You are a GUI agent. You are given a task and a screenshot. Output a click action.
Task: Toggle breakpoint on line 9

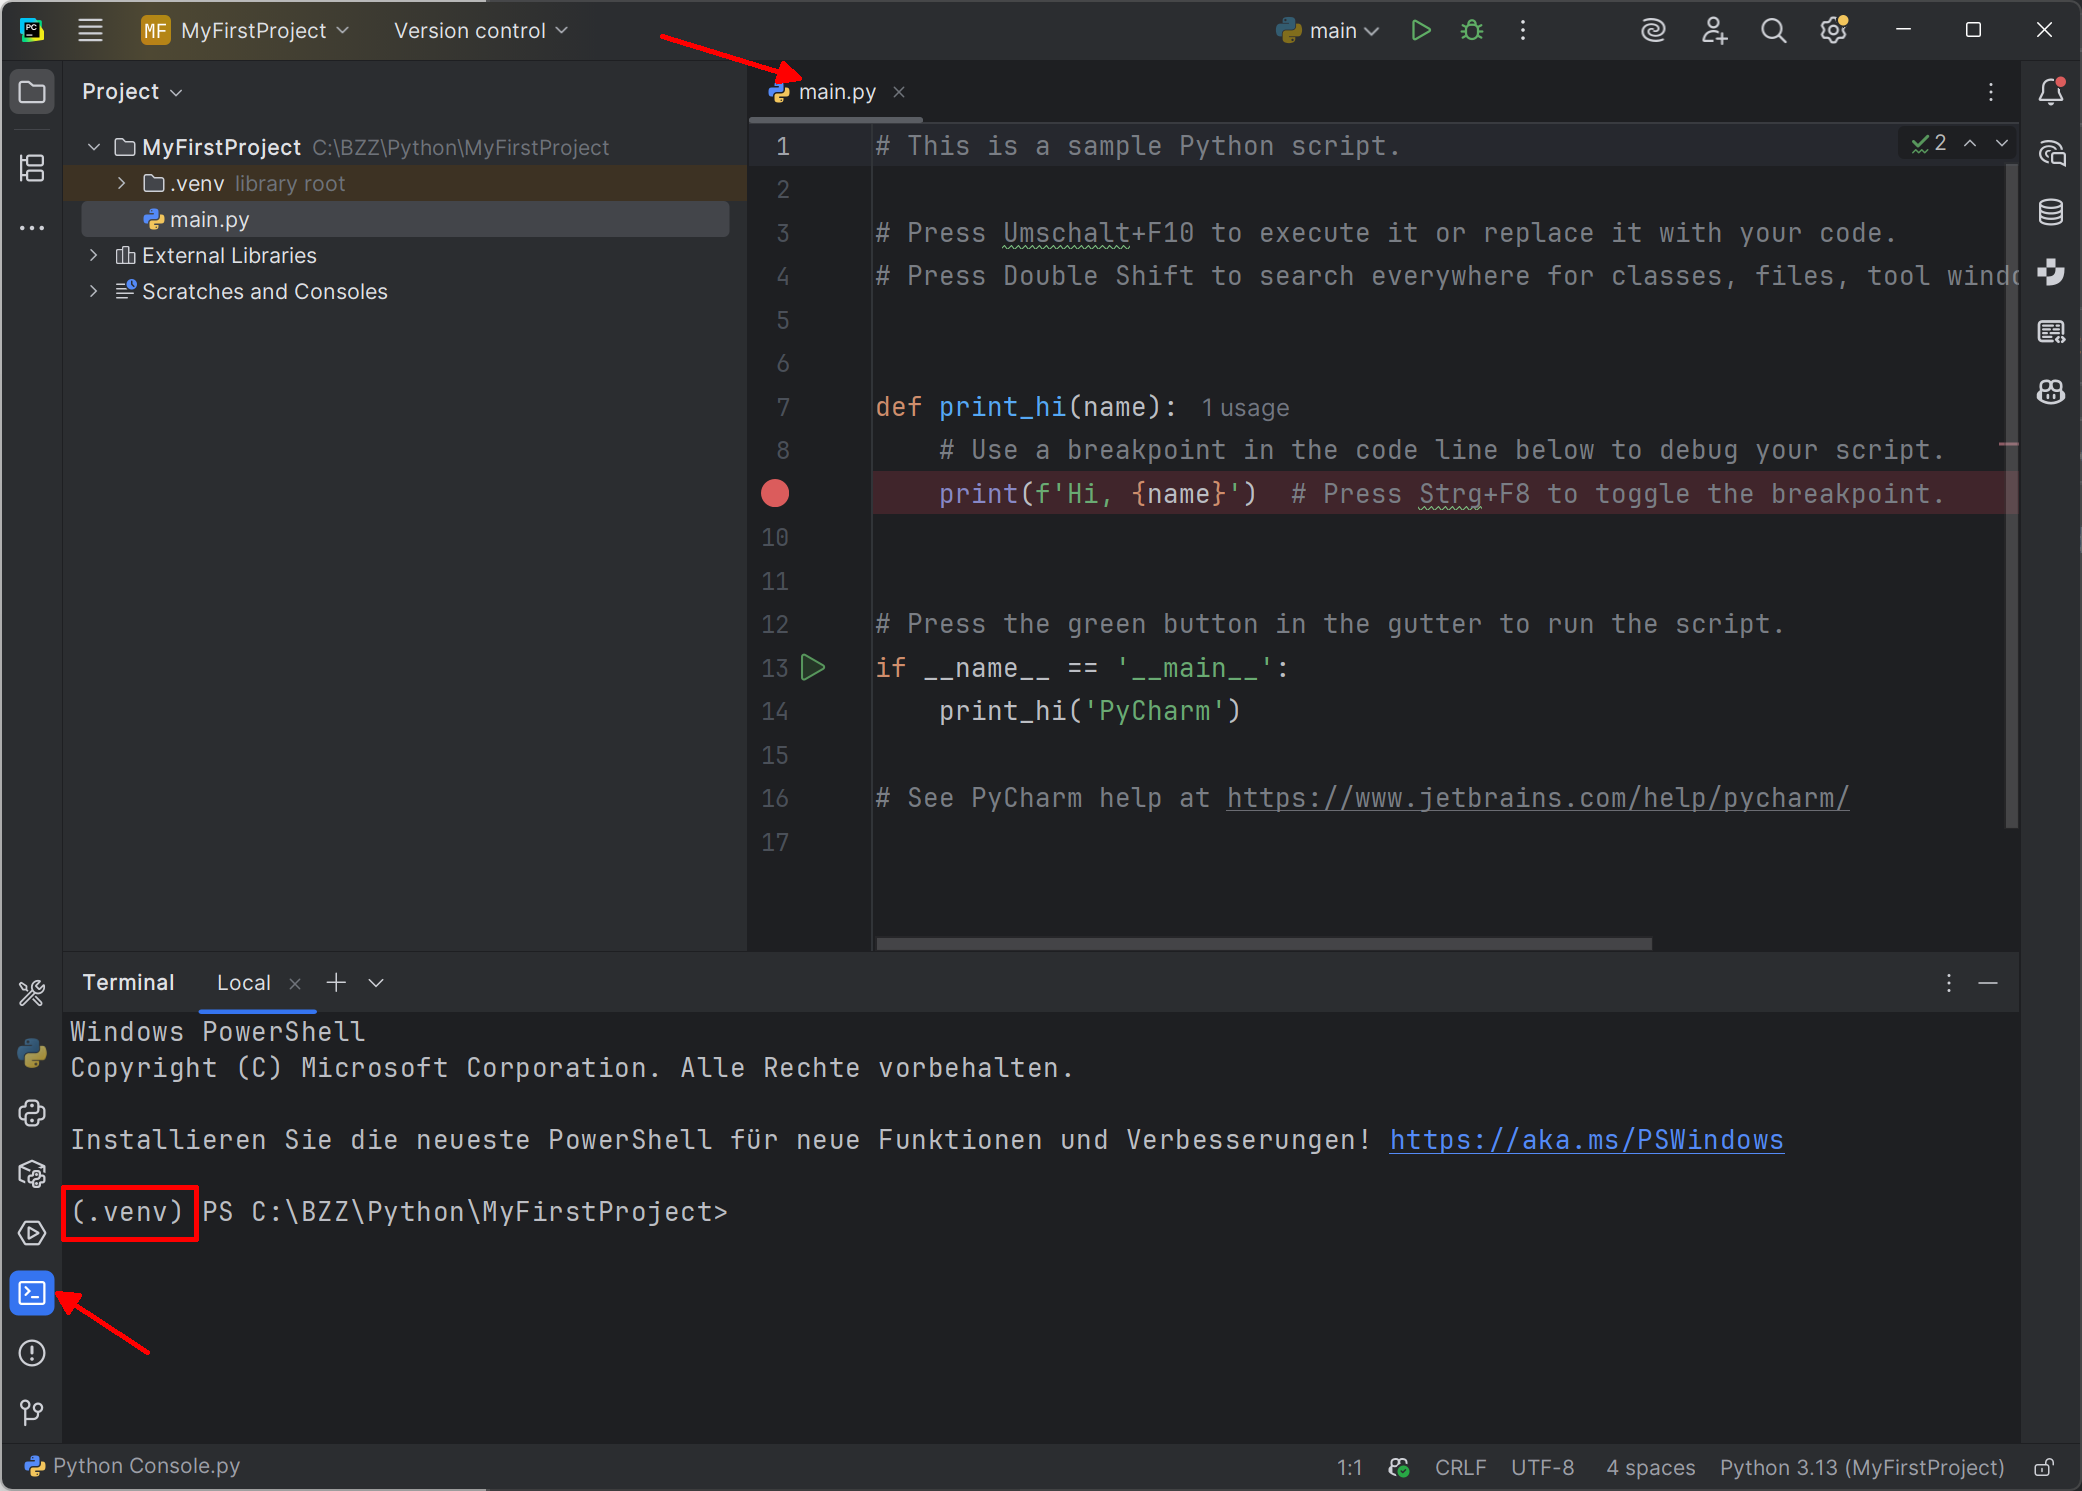775,493
